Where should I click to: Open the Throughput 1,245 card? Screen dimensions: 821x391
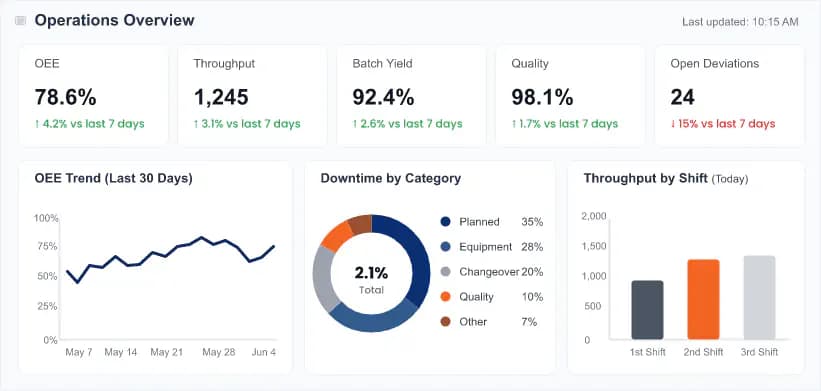point(252,95)
